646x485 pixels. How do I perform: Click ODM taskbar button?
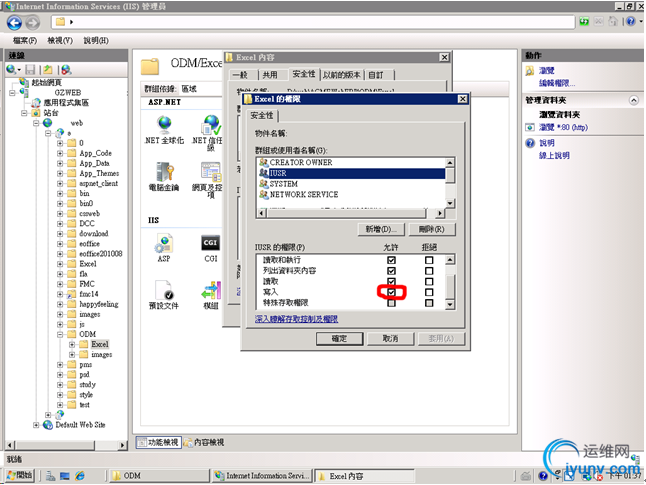tap(160, 476)
